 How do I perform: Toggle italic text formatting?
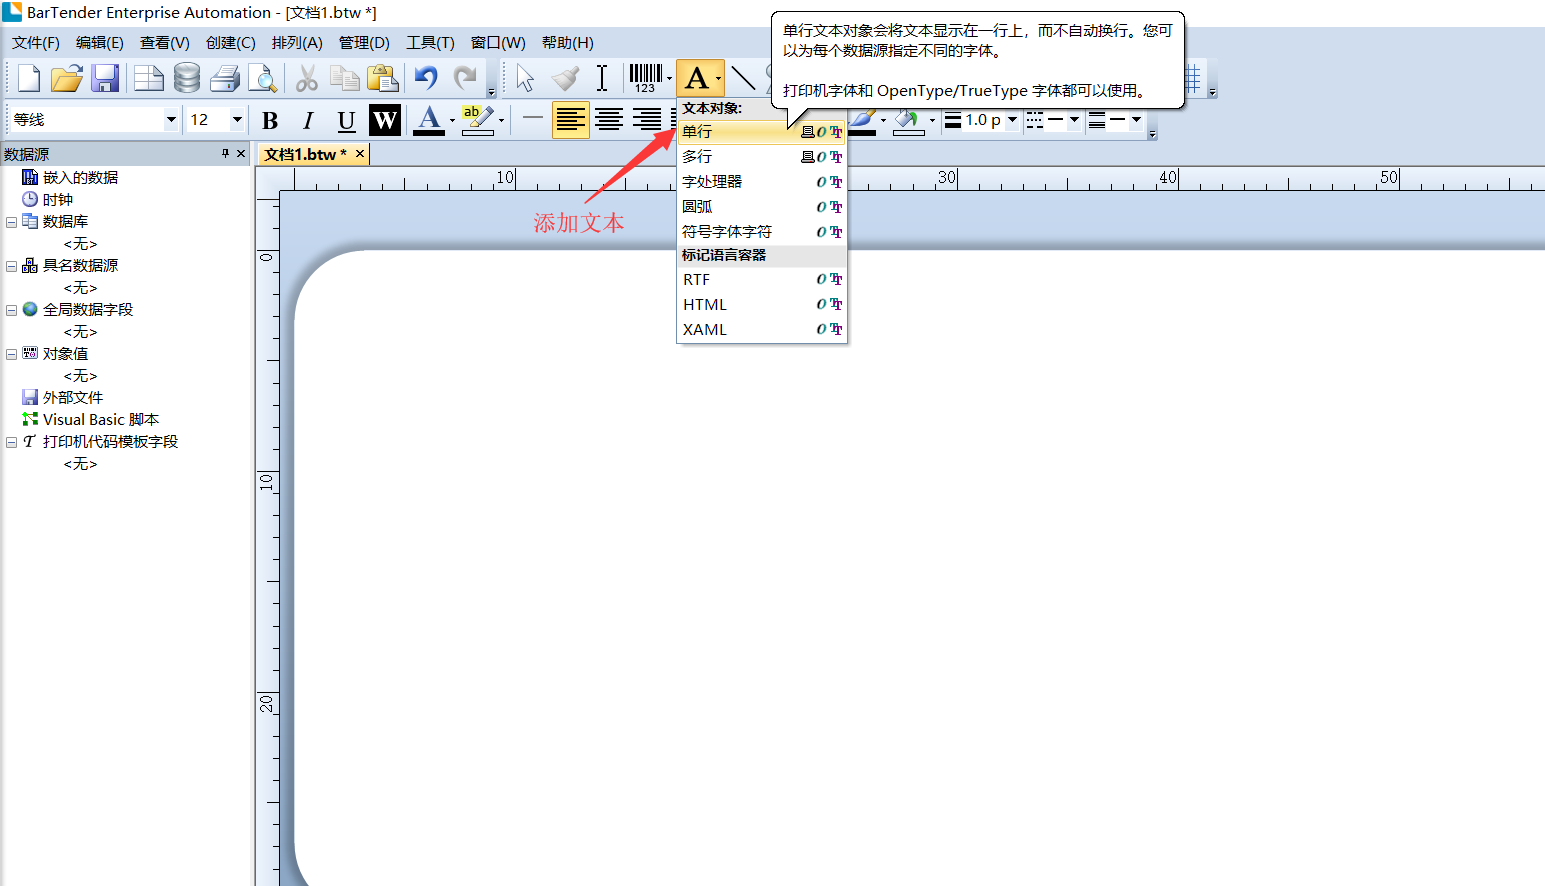point(308,121)
